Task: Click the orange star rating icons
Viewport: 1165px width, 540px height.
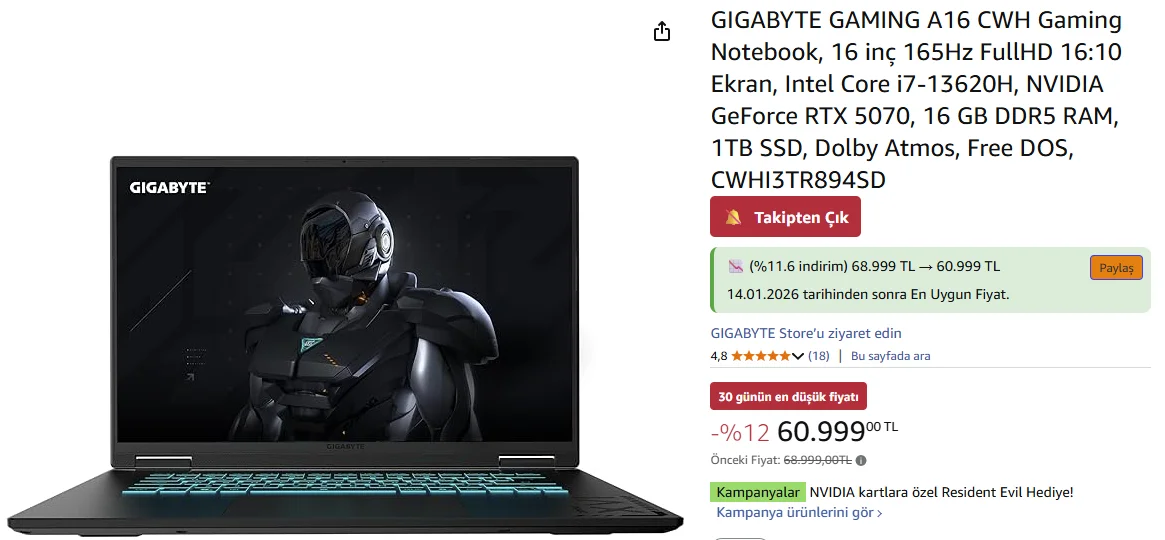Action: pyautogui.click(x=761, y=356)
